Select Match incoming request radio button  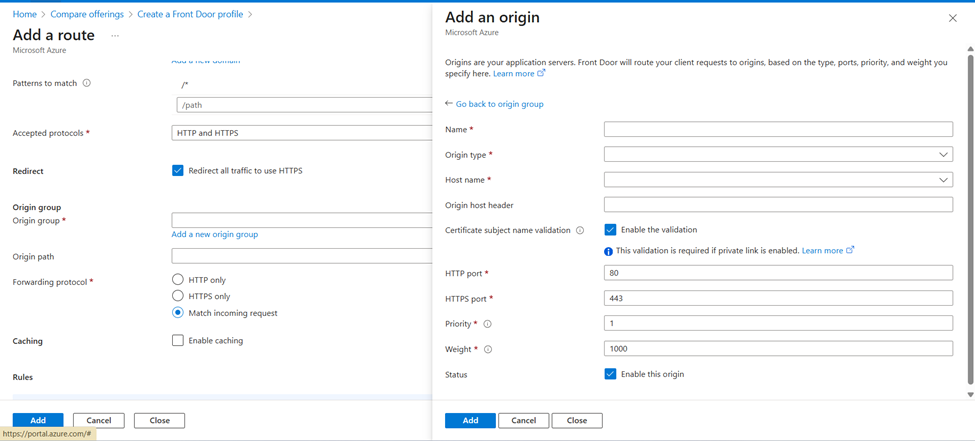pos(178,313)
